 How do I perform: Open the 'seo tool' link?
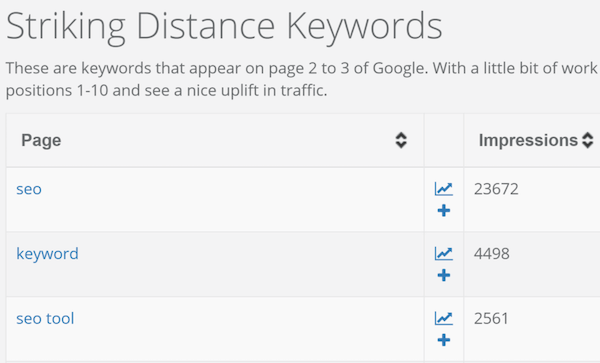45,319
